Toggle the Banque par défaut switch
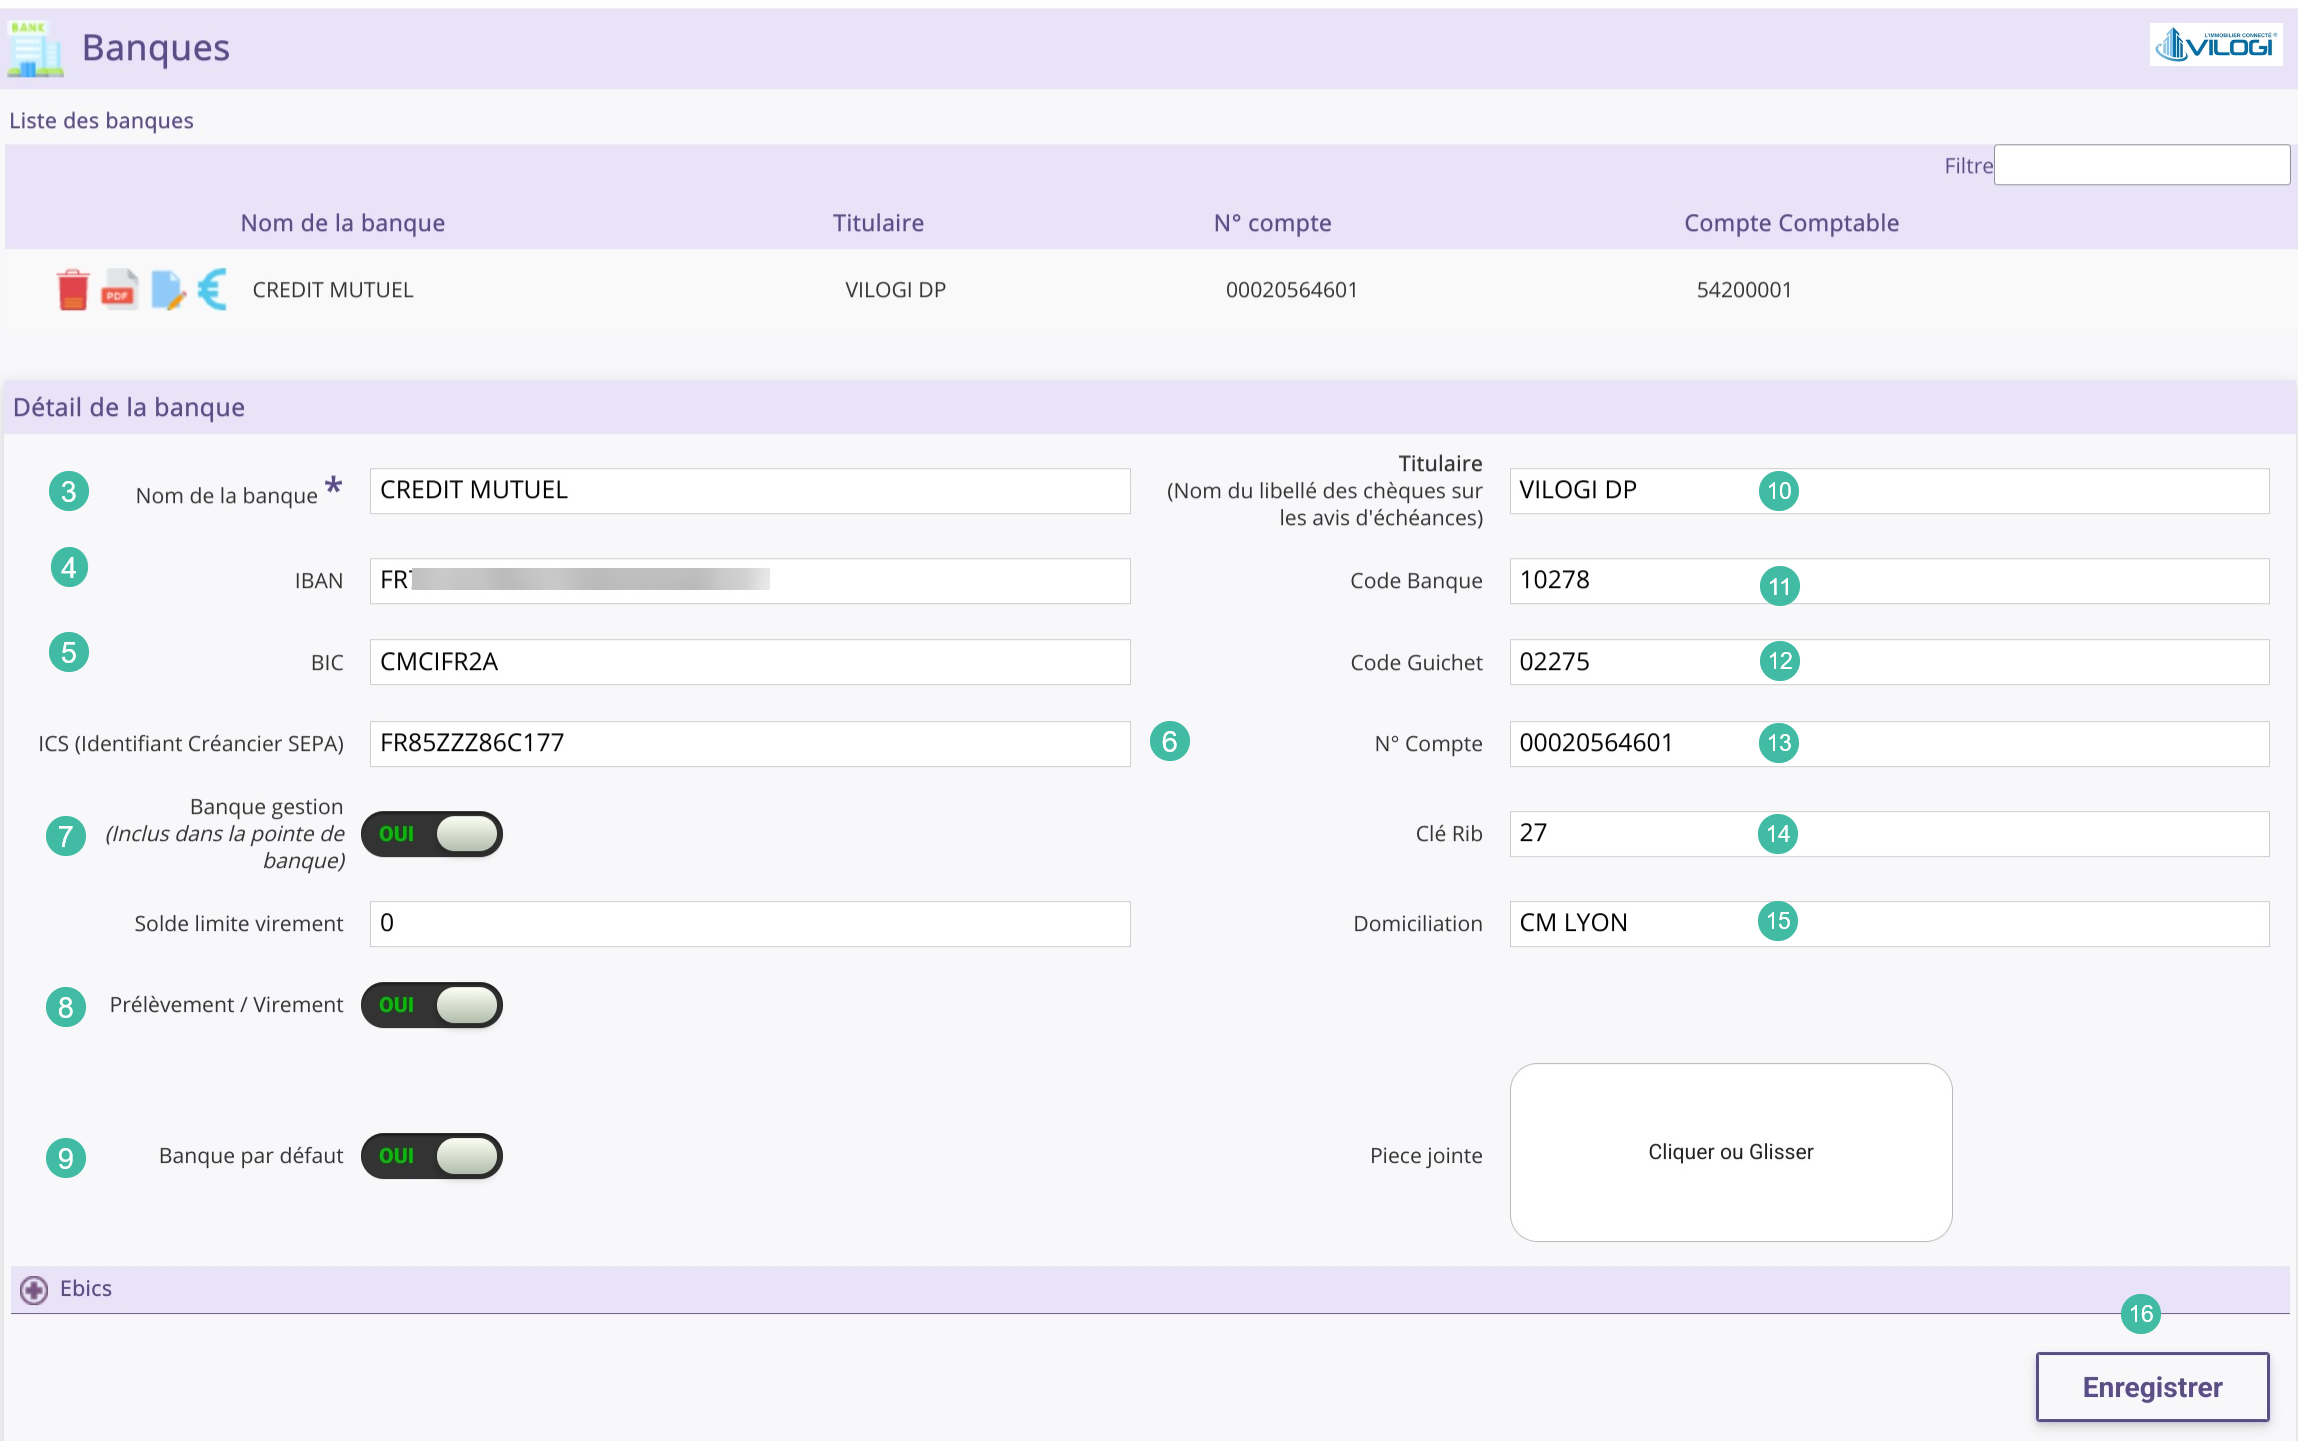This screenshot has width=2298, height=1441. click(x=432, y=1156)
